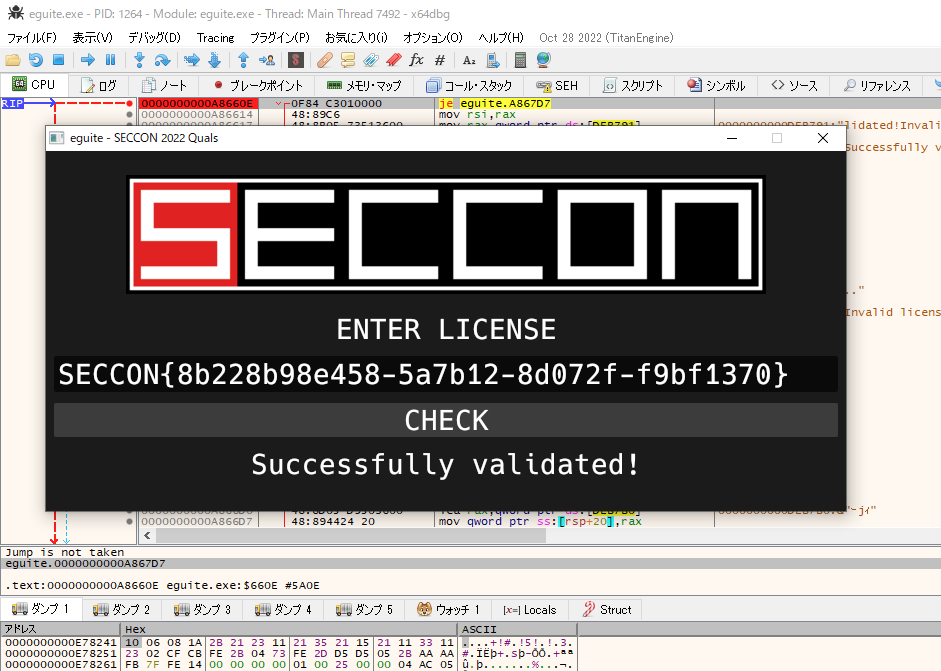
Task: Show the labels list
Action: click(x=370, y=60)
